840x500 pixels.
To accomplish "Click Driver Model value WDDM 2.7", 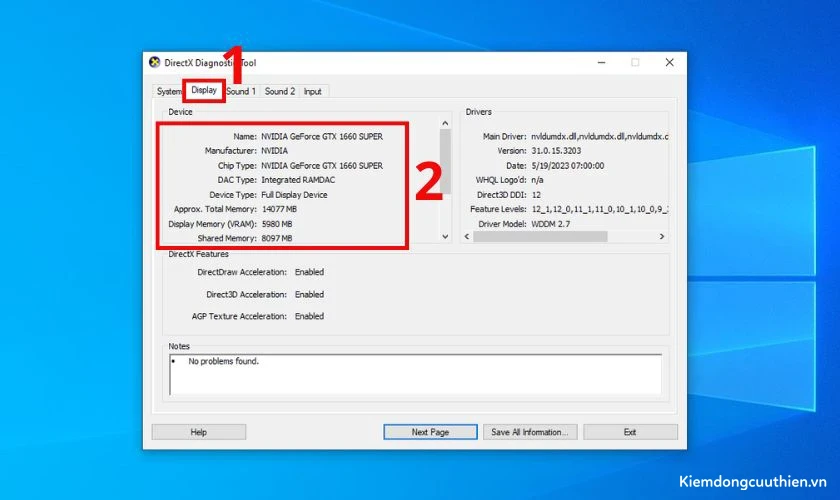I will point(551,224).
